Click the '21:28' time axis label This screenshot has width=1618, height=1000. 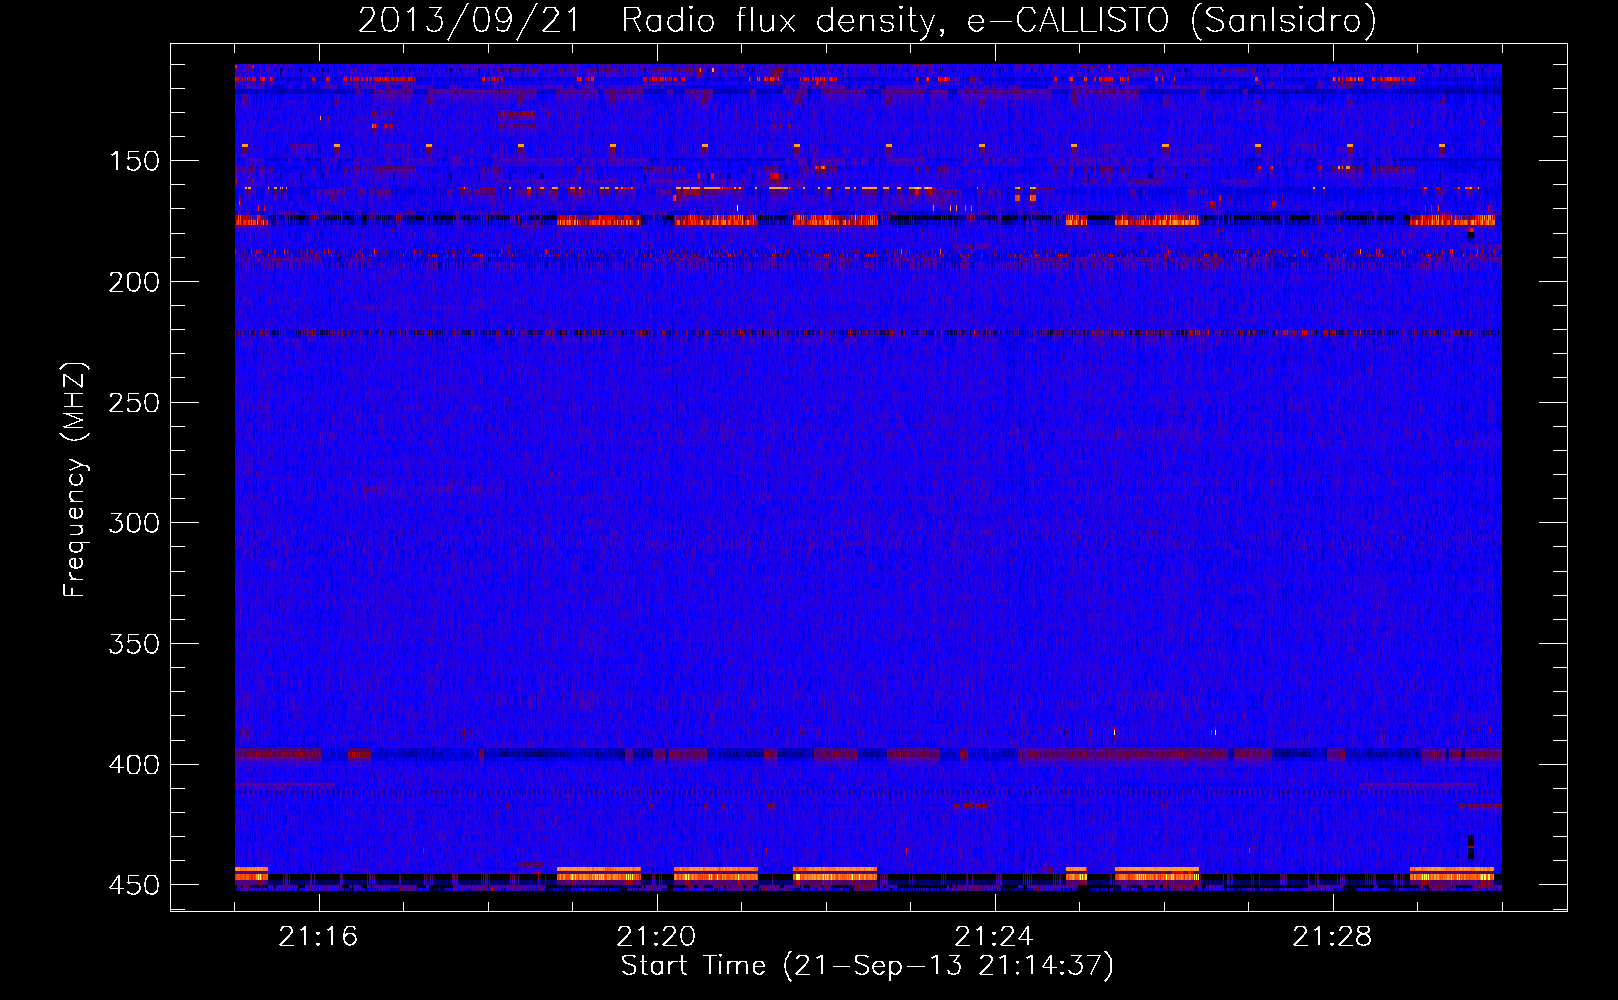click(x=1332, y=937)
